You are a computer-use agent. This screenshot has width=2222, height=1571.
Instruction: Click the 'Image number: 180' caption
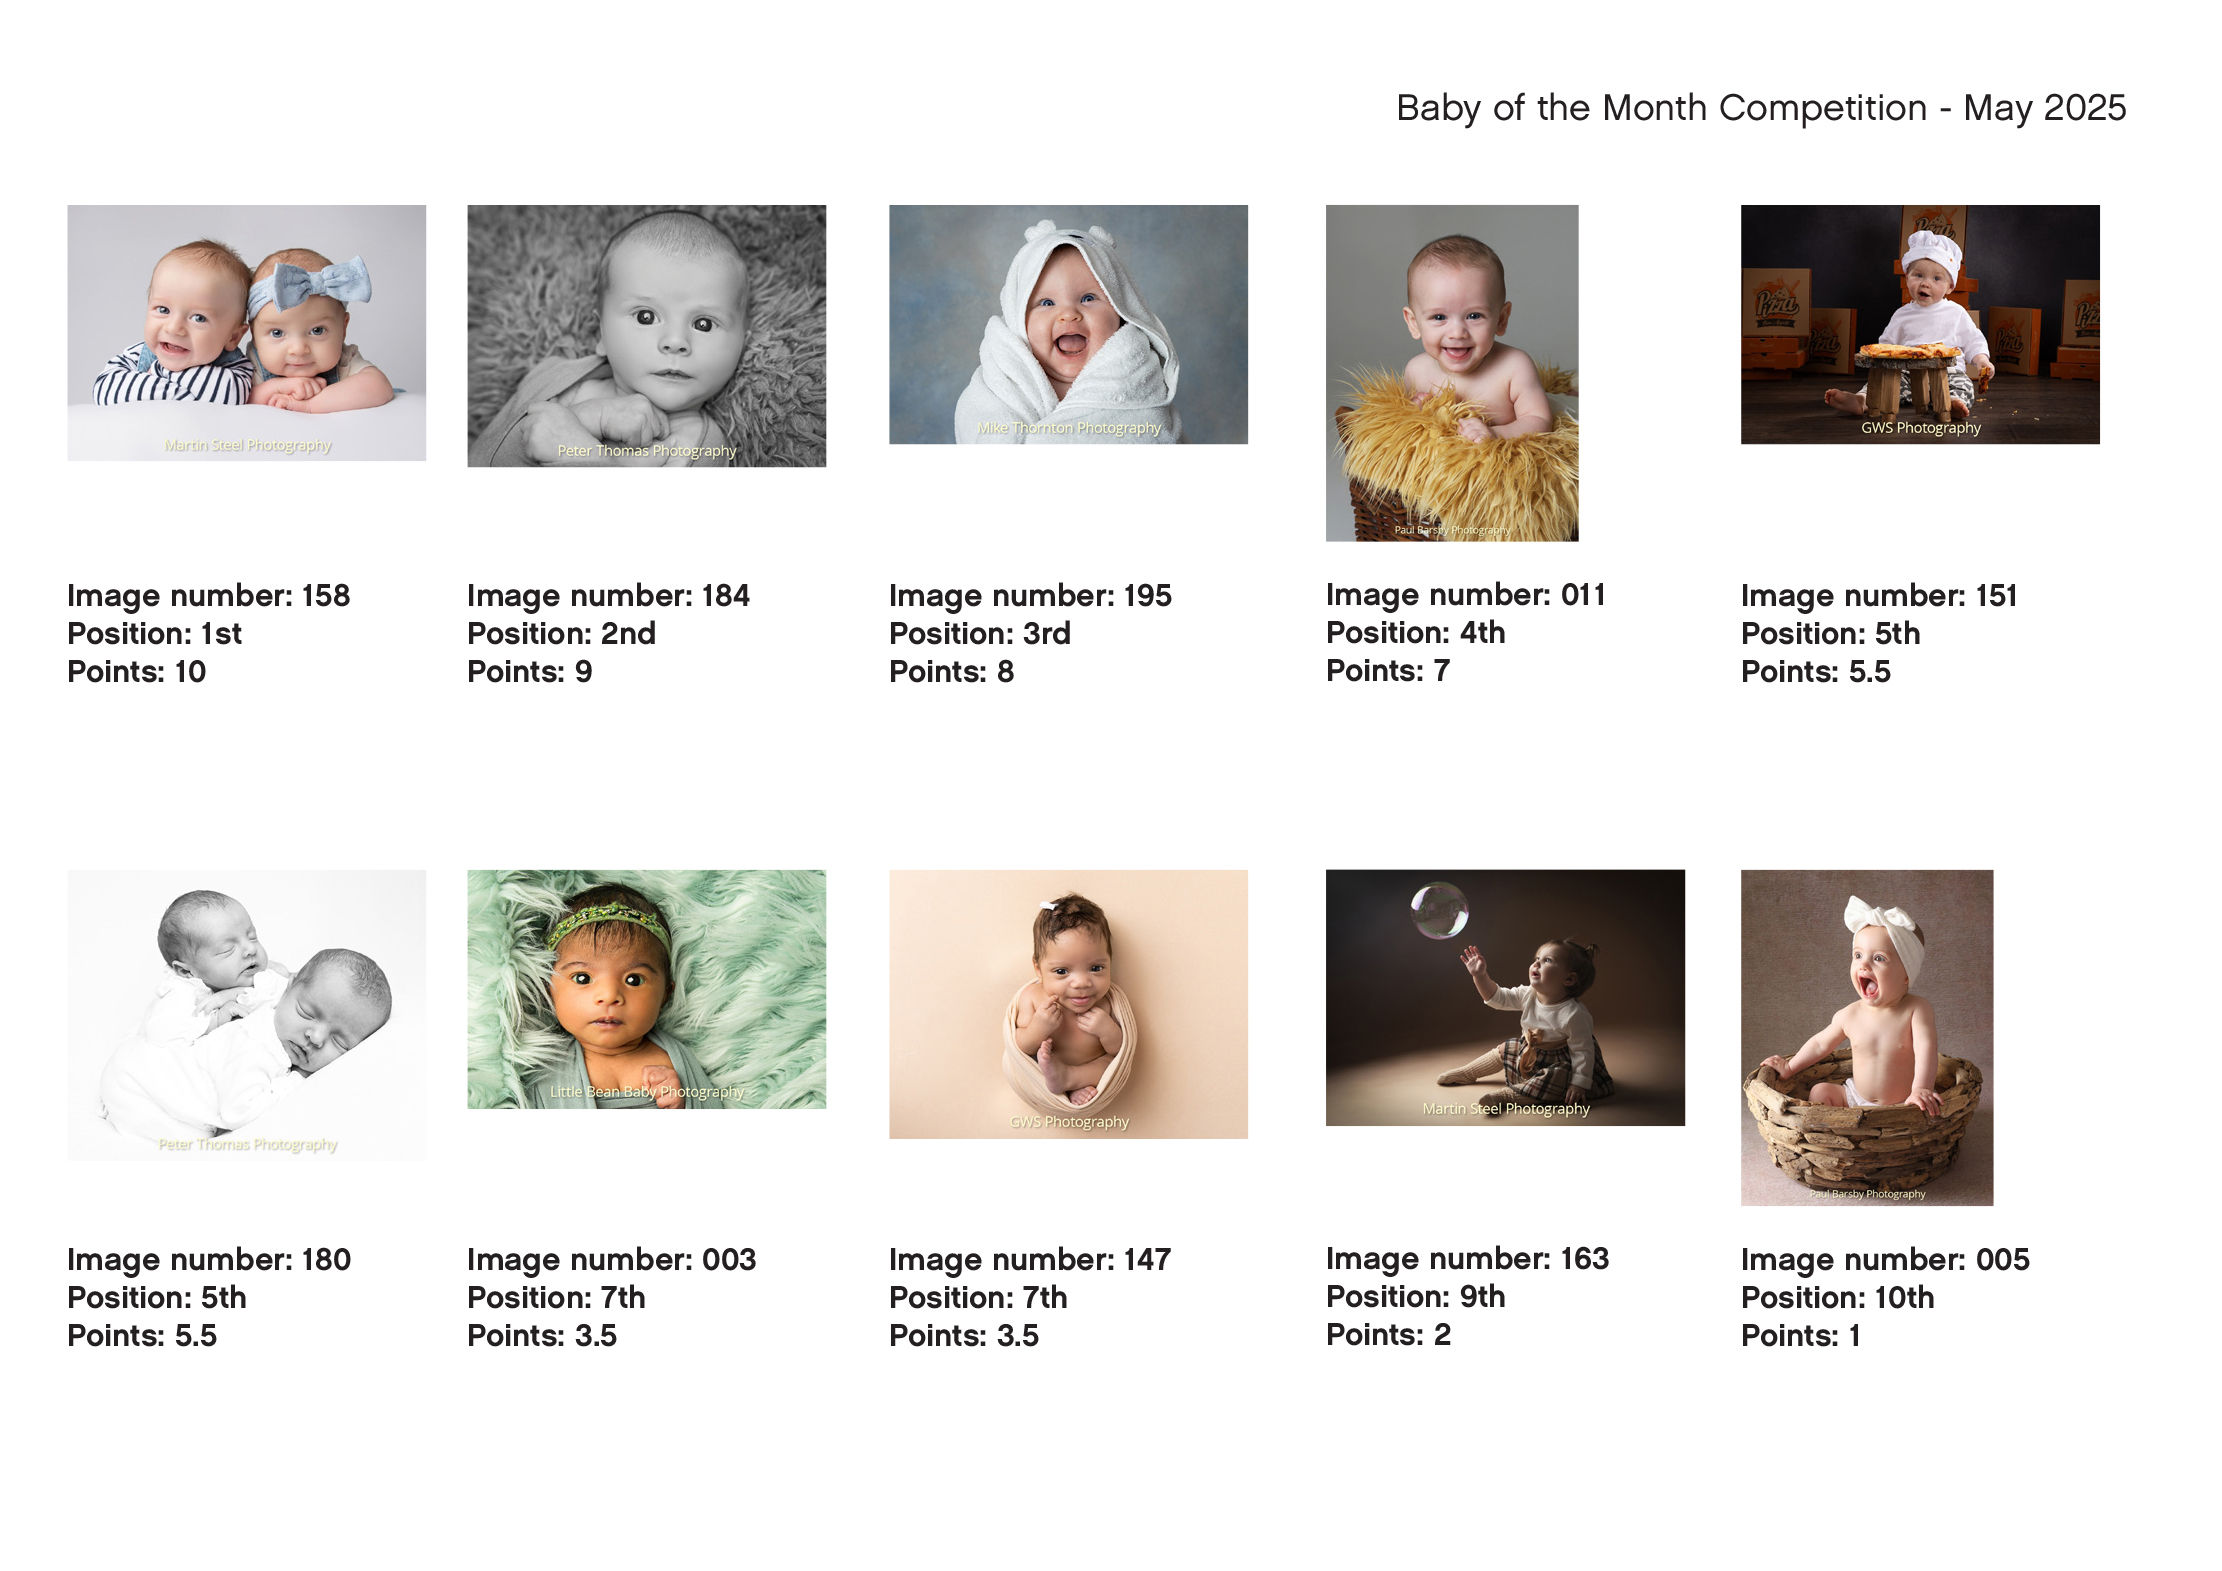208,1259
